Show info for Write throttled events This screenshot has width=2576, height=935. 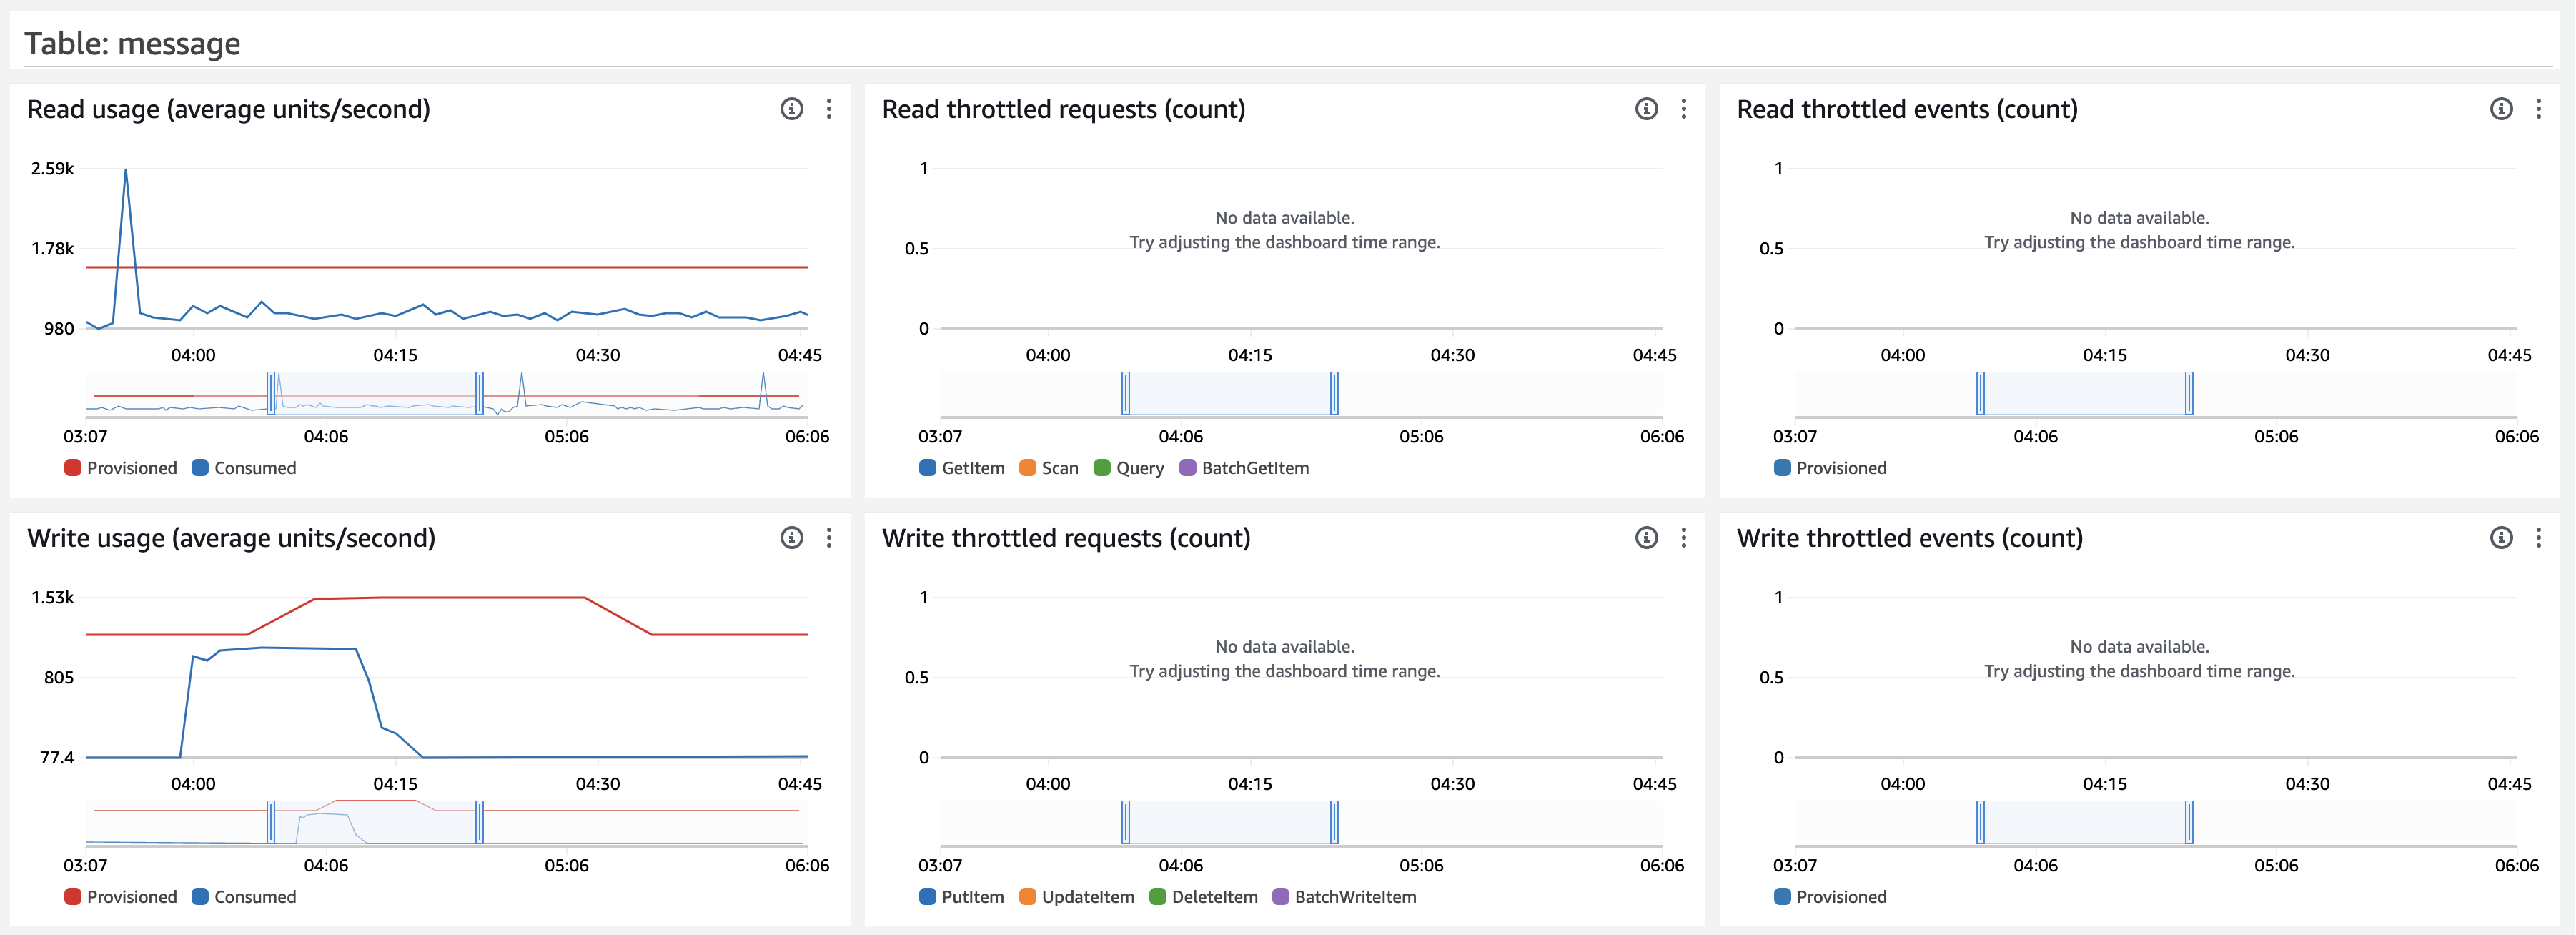coord(2501,538)
